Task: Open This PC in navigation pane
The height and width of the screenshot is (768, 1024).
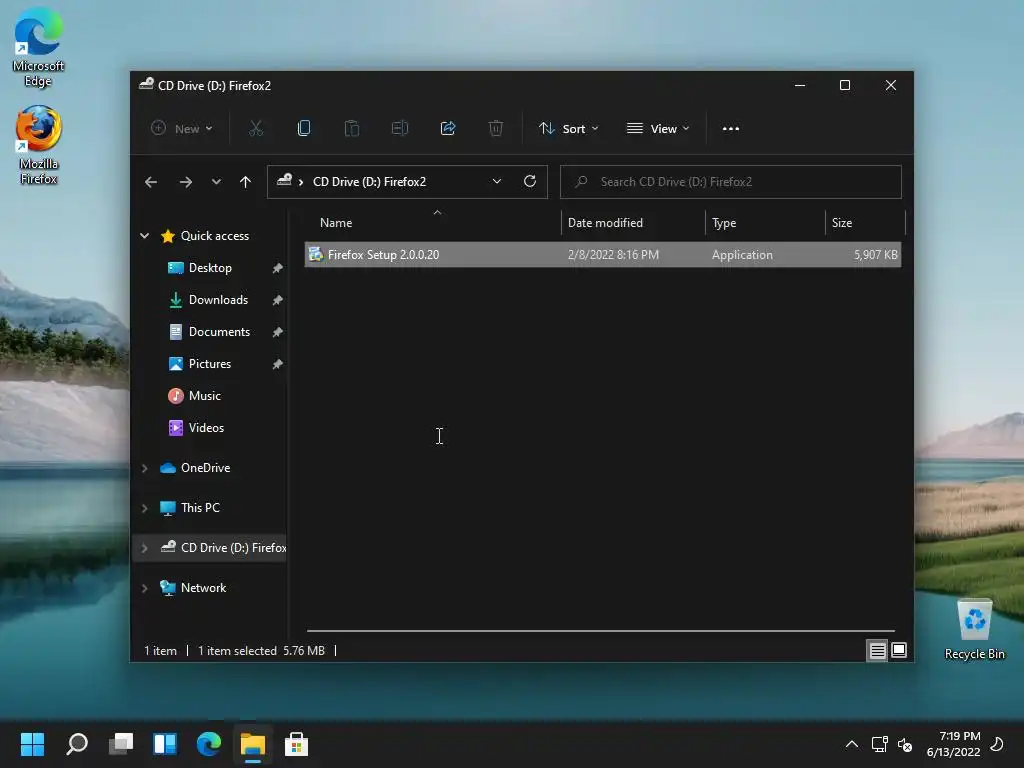Action: (200, 508)
